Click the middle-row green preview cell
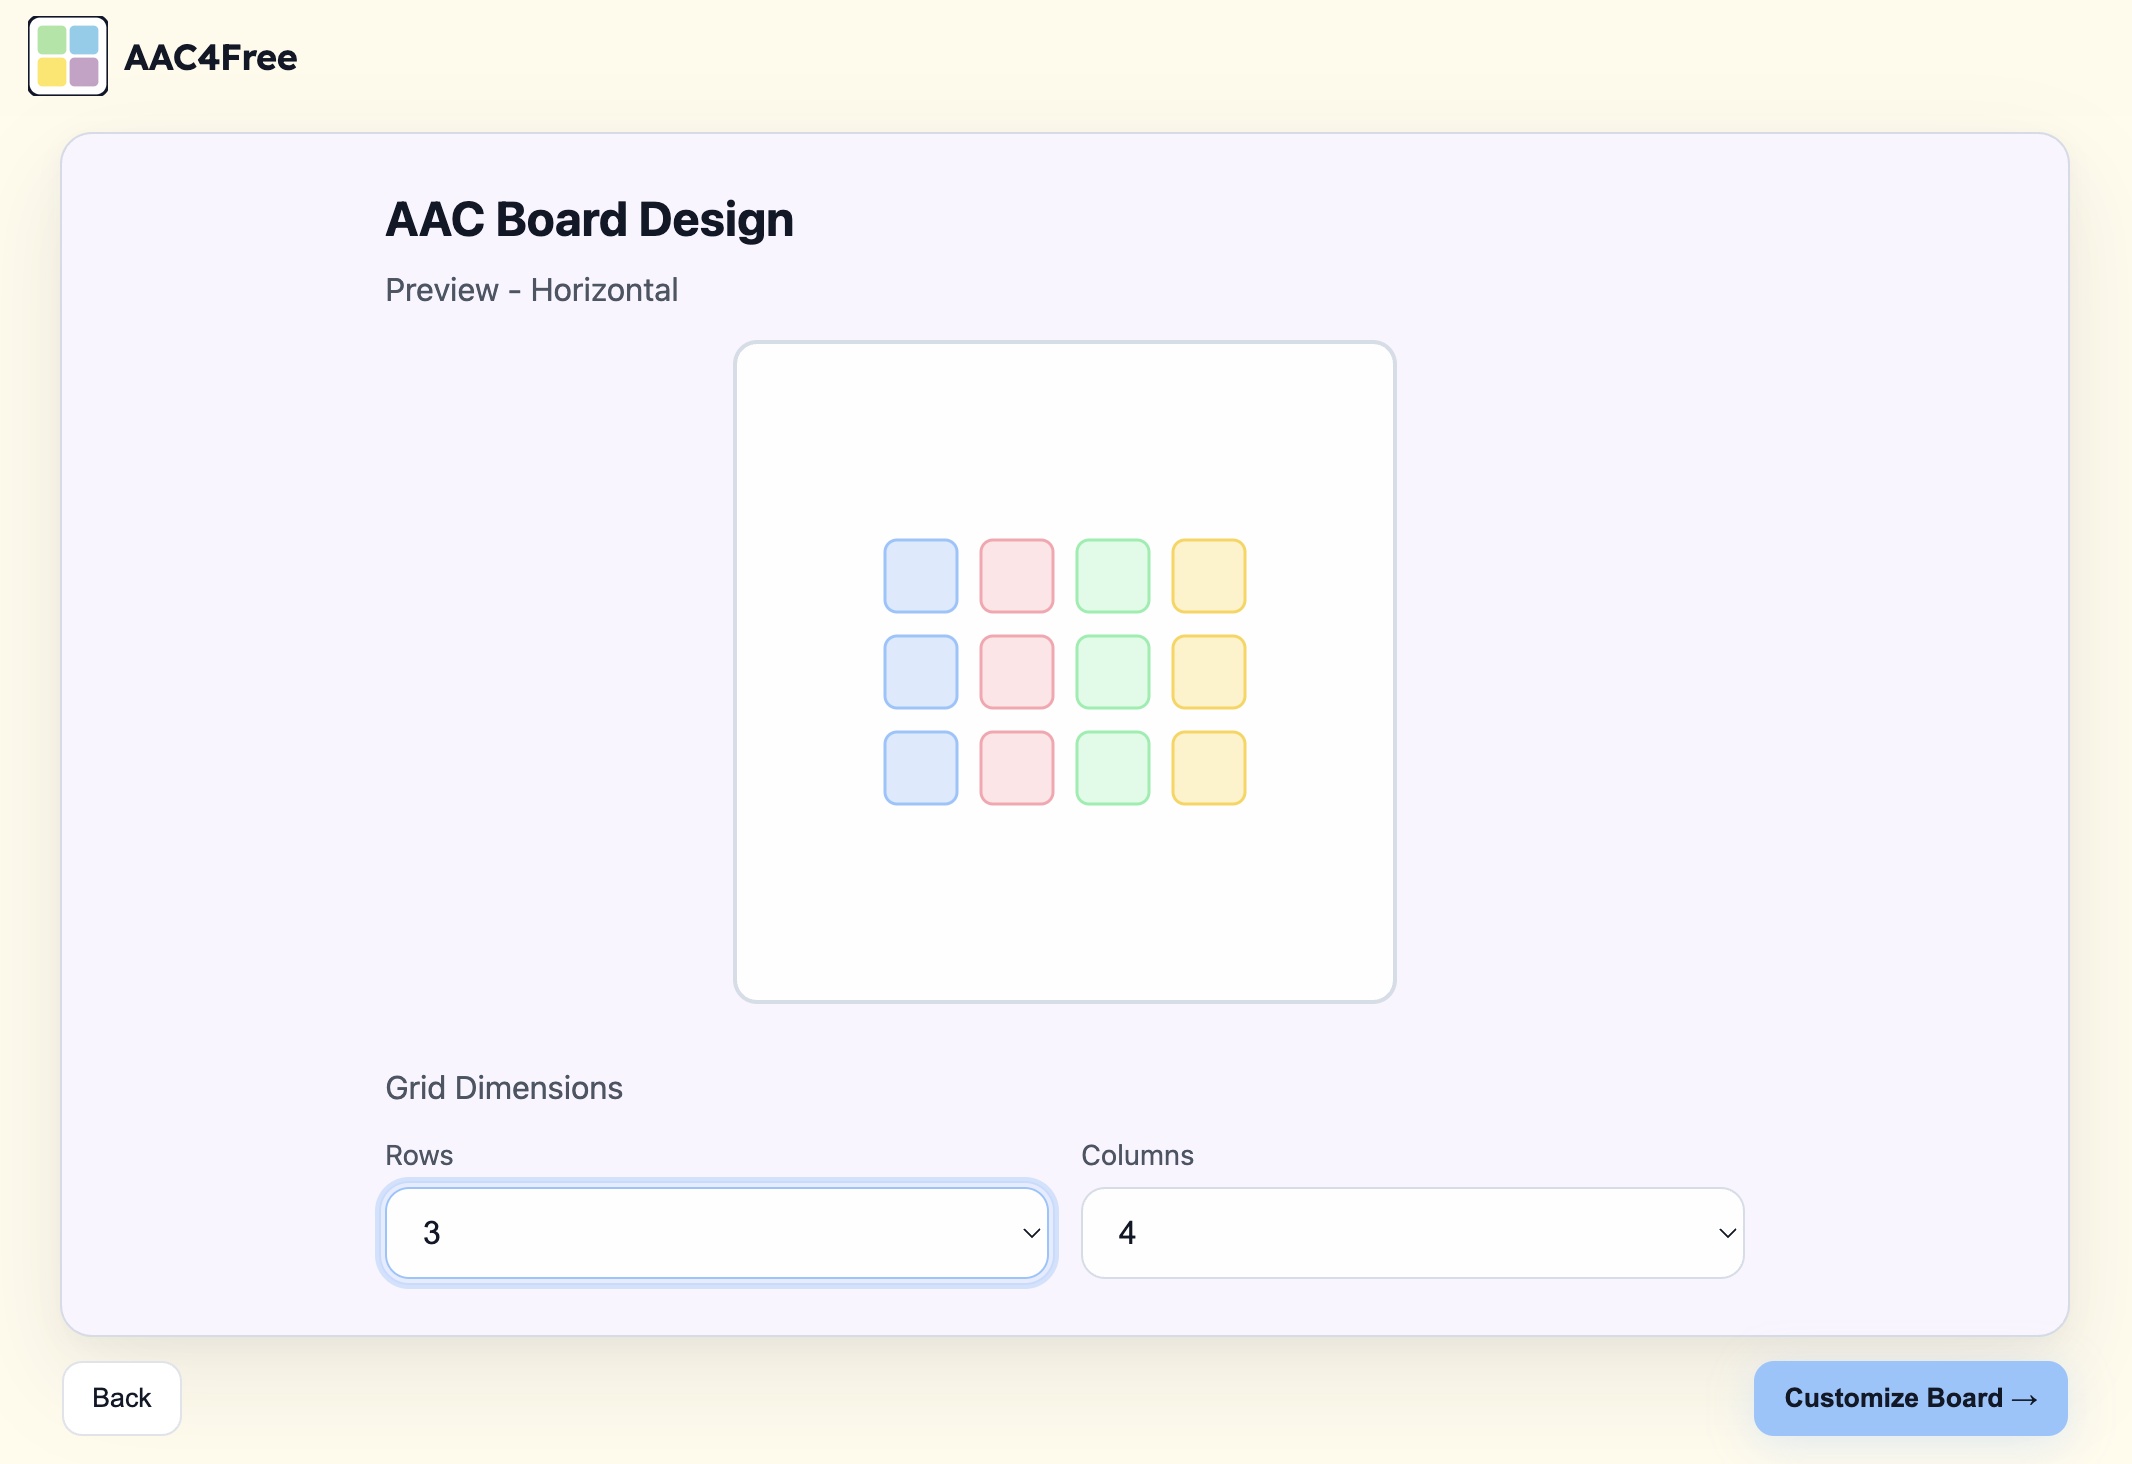Screen dimensions: 2132x1464 click(1113, 672)
